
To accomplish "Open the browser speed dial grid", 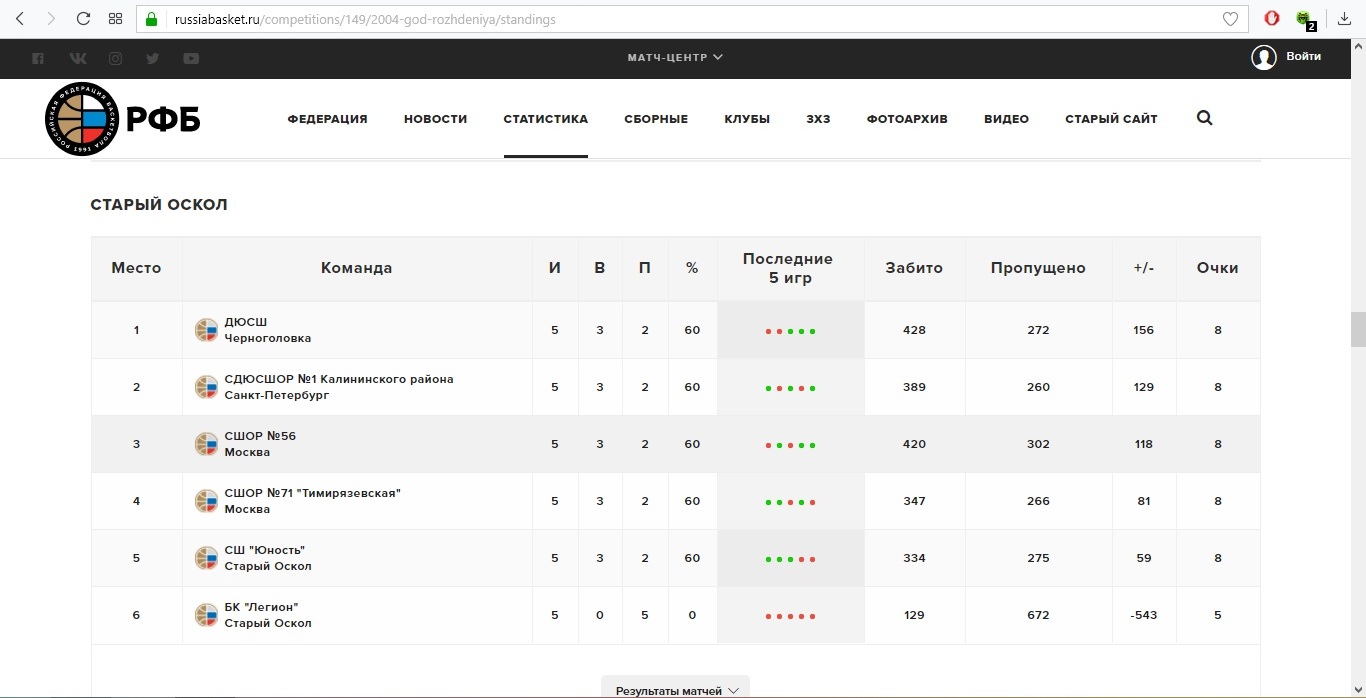I will coord(115,19).
